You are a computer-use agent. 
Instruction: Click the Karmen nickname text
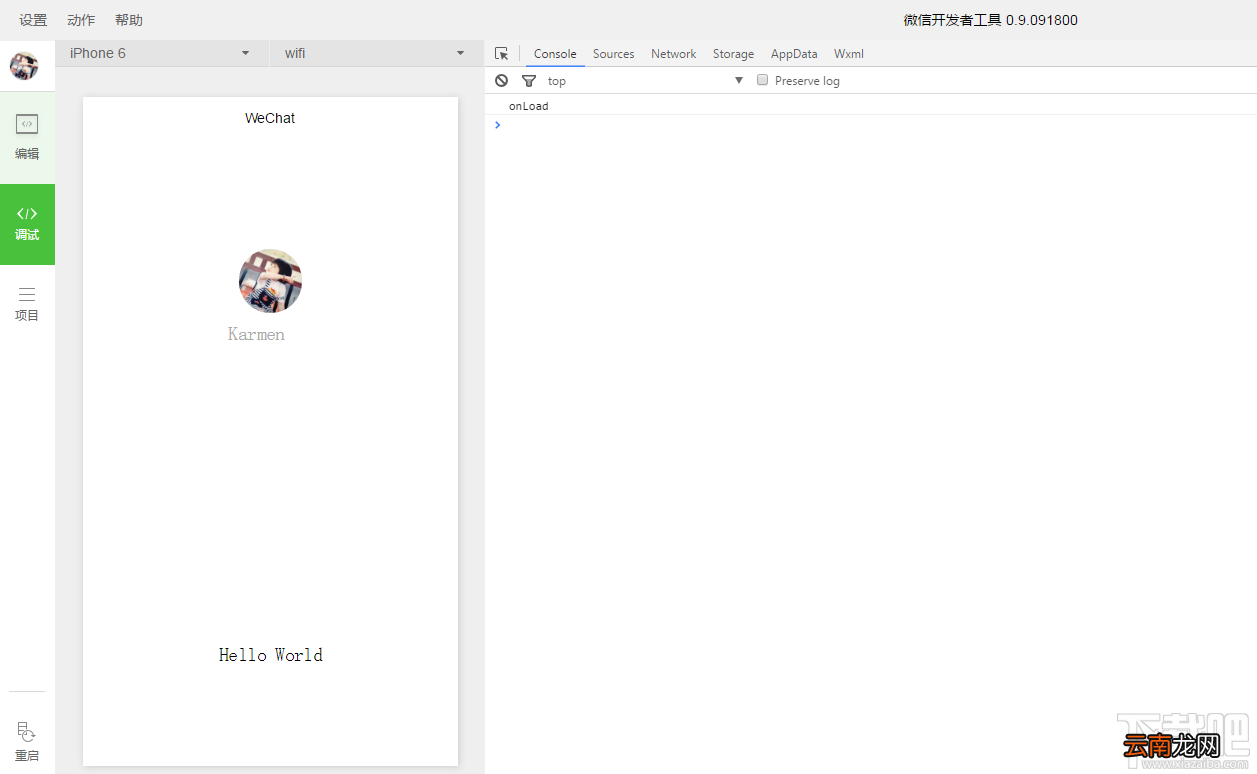point(257,334)
